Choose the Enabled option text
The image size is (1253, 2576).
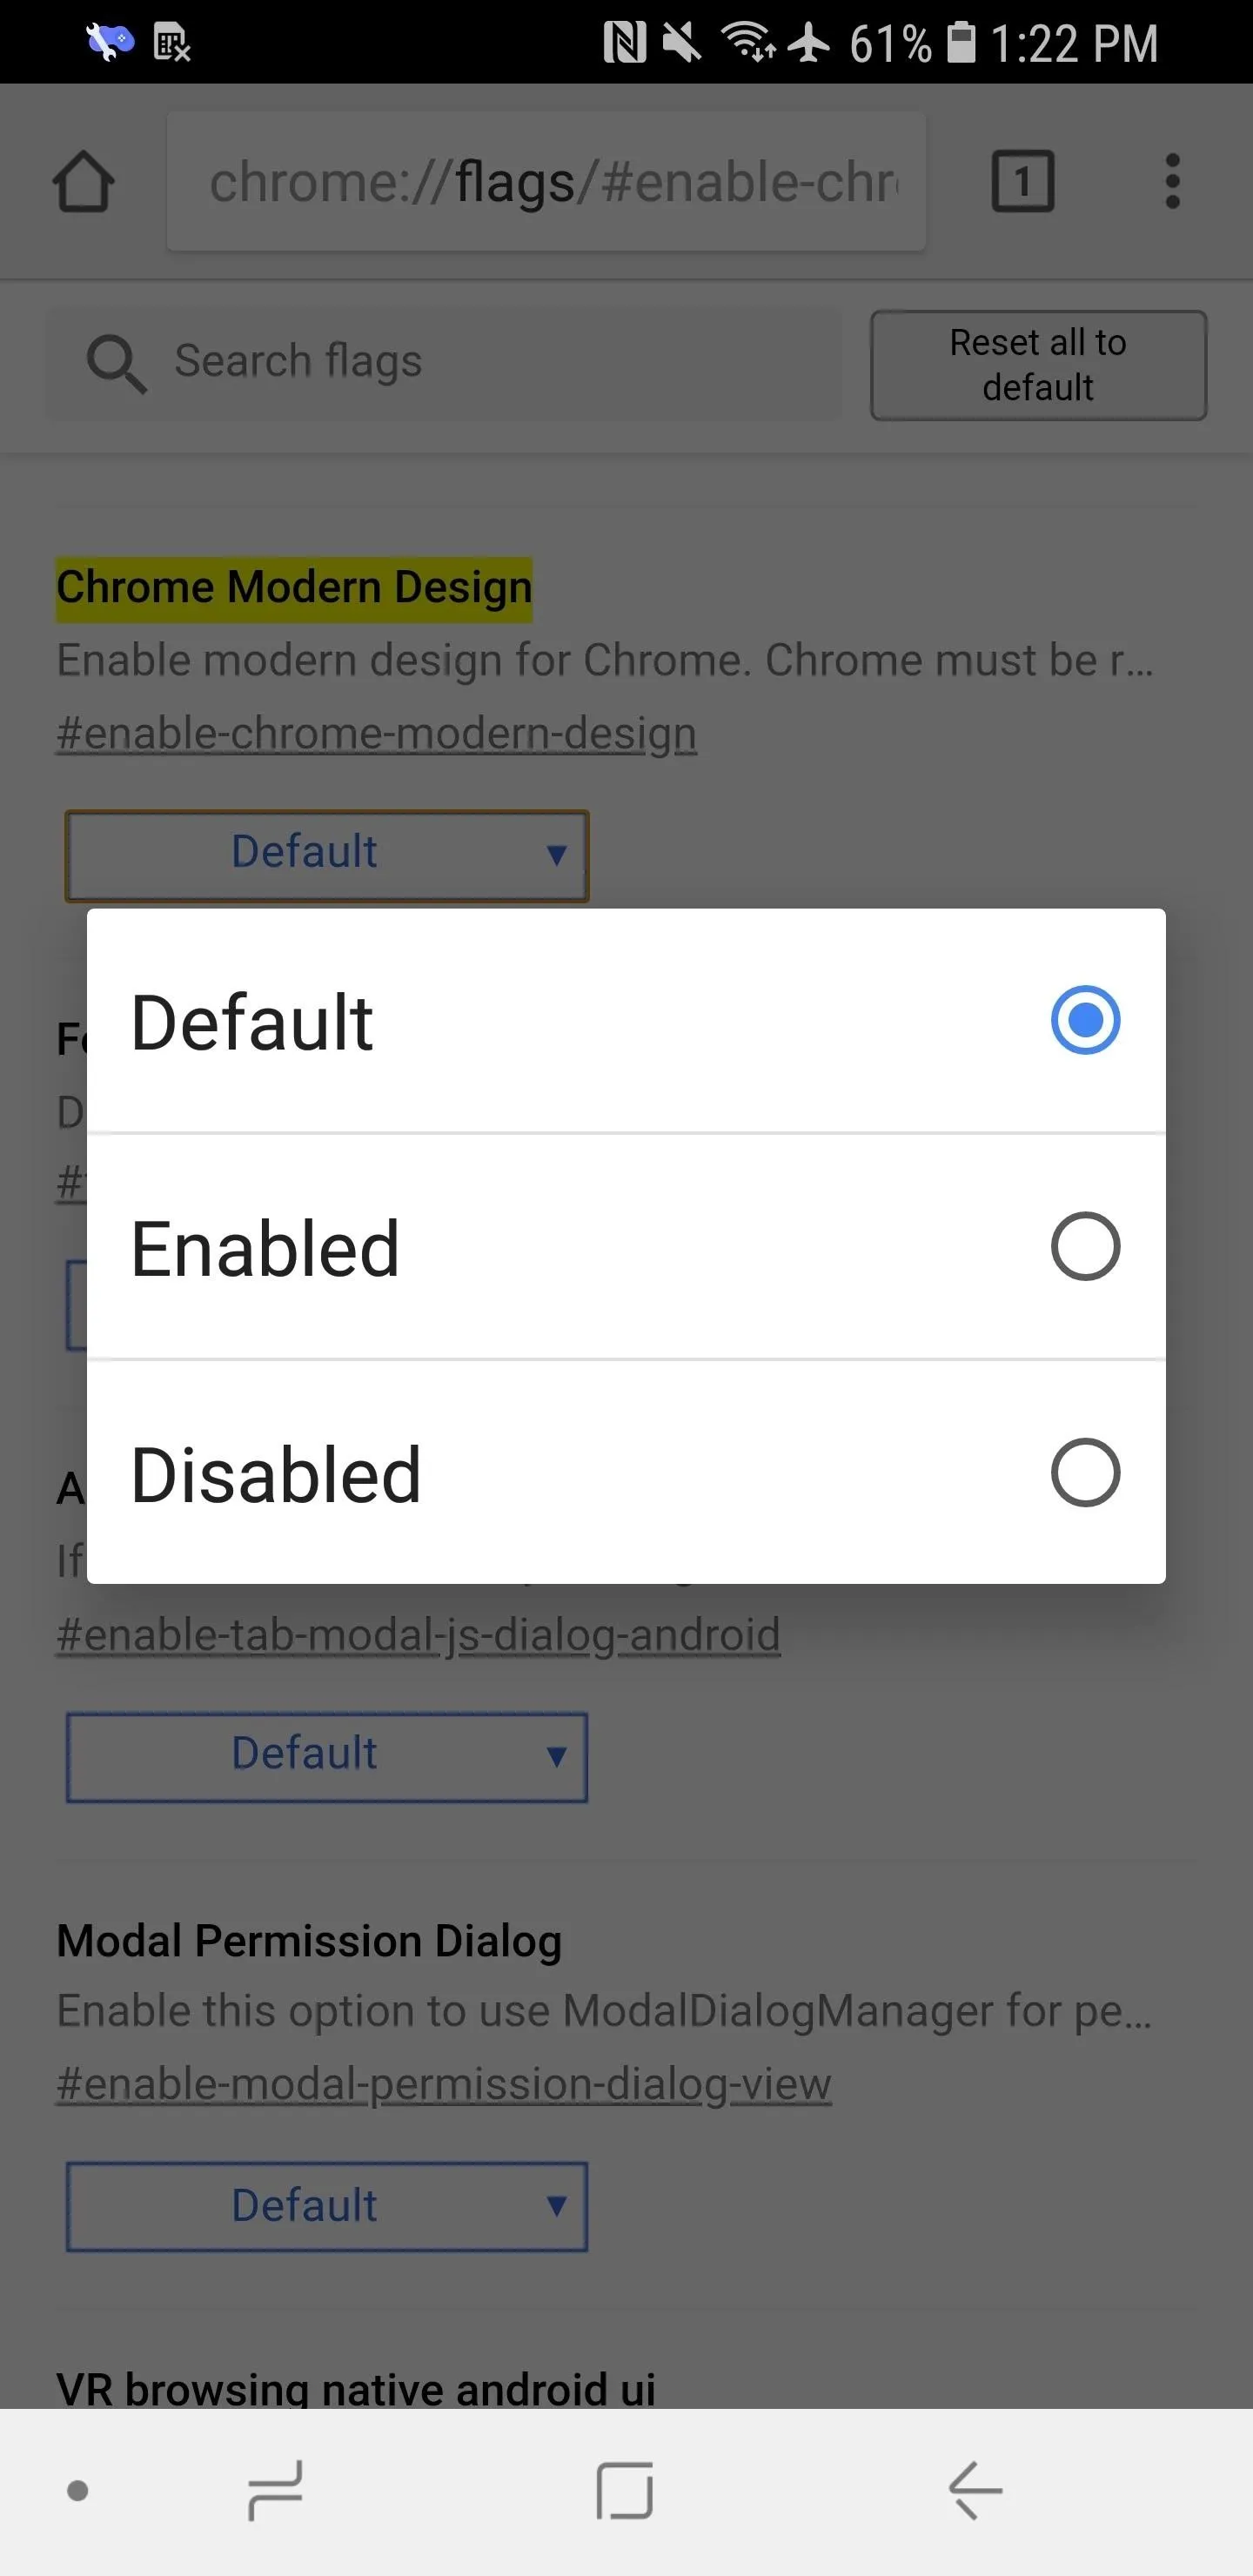(265, 1248)
